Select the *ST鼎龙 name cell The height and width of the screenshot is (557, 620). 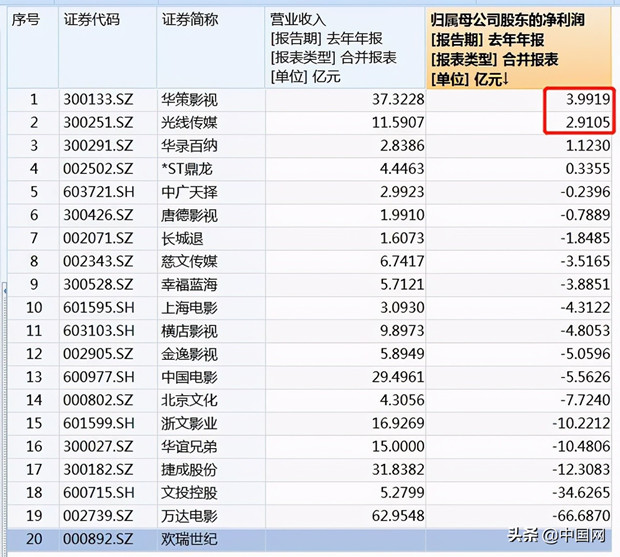(x=211, y=169)
